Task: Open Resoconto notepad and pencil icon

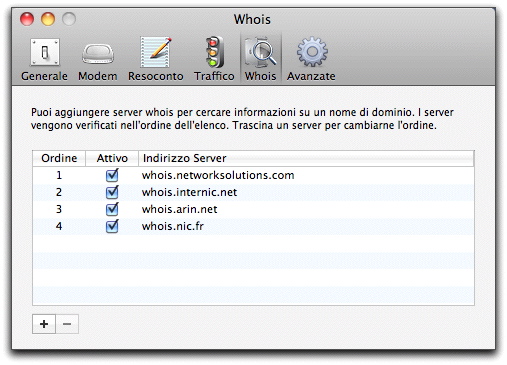Action: [156, 52]
